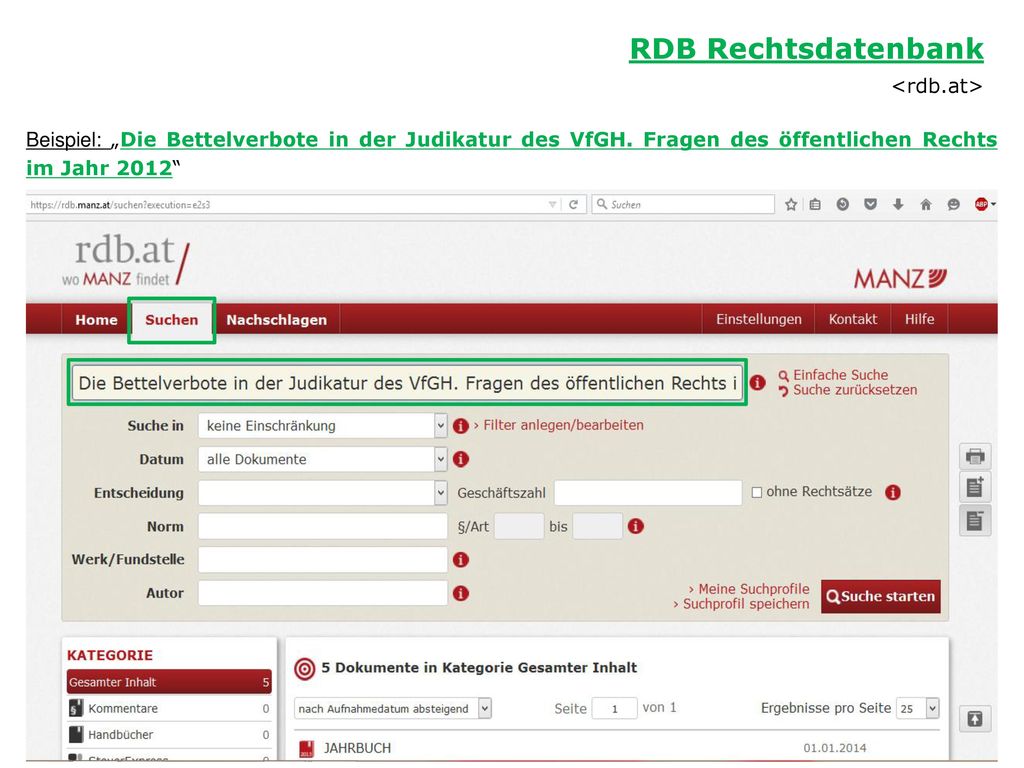Viewport: 1024px width, 768px height.
Task: Toggle ohne Rechtsätze checkbox
Action: [757, 492]
